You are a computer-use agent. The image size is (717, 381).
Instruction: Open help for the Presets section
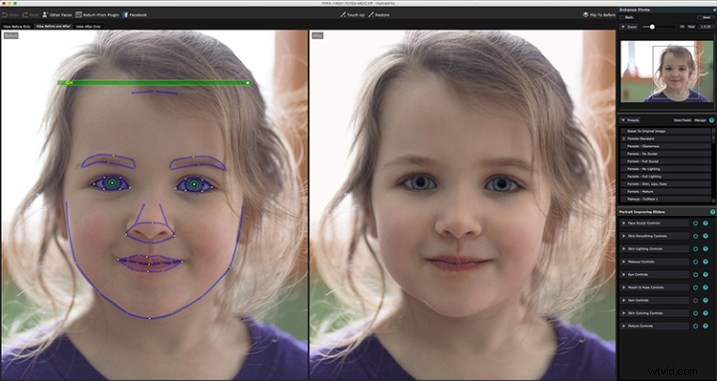pos(712,120)
